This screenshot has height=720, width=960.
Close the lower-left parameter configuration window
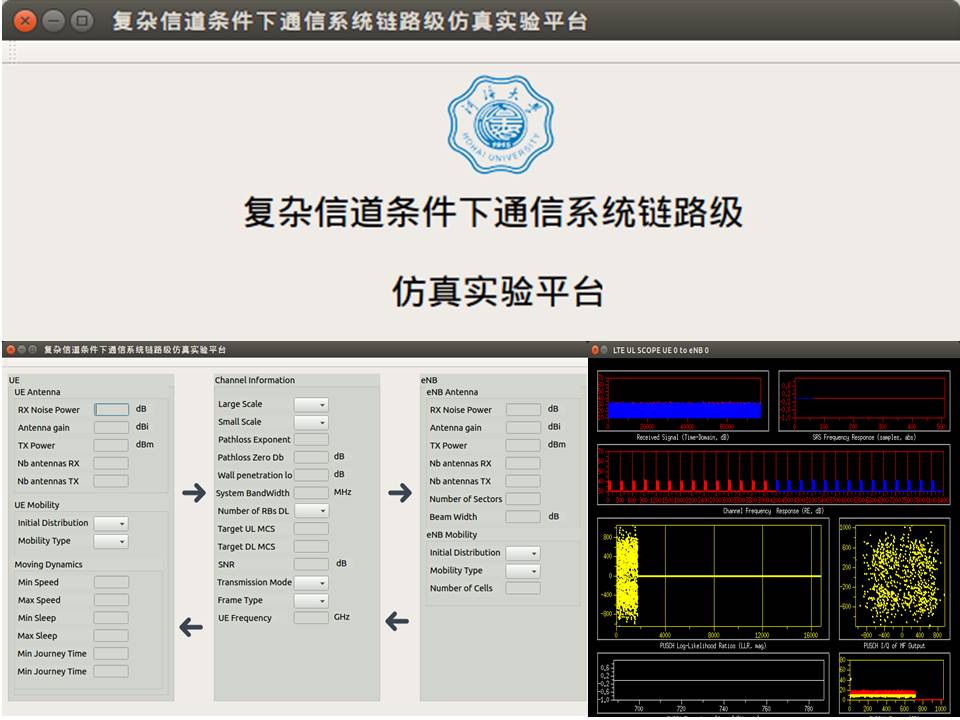click(x=10, y=350)
